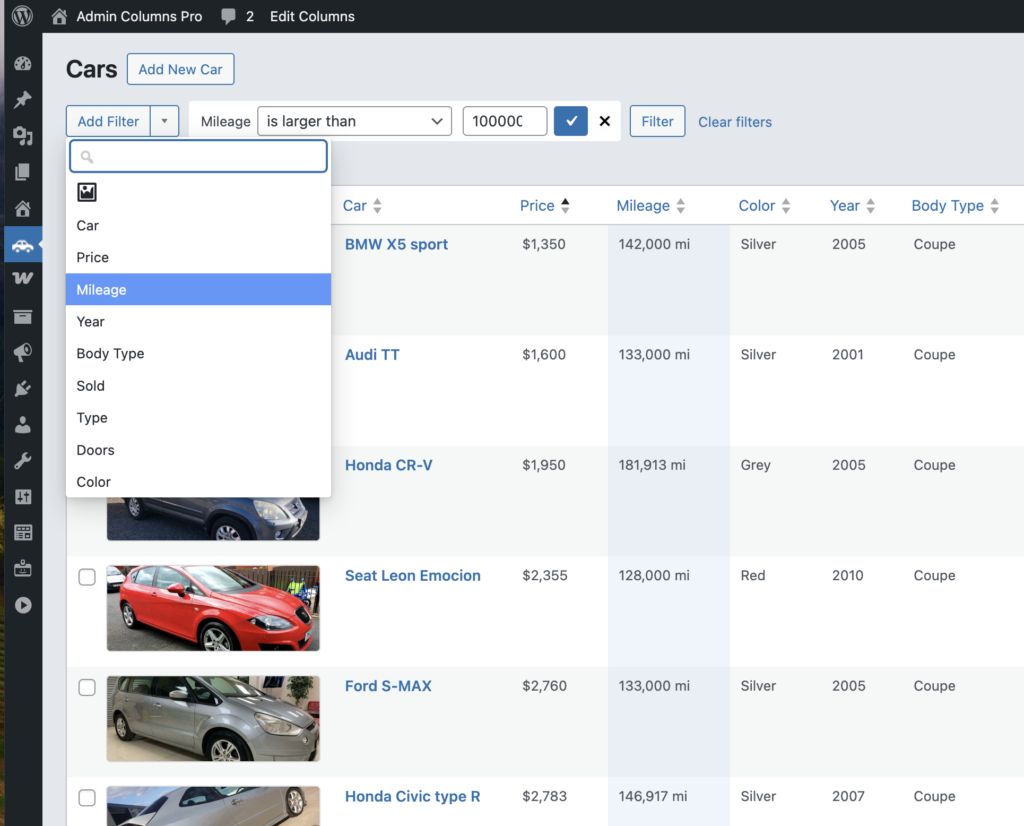The image size is (1024, 826).
Task: Choose Body Type from the filter list
Action: pyautogui.click(x=110, y=354)
